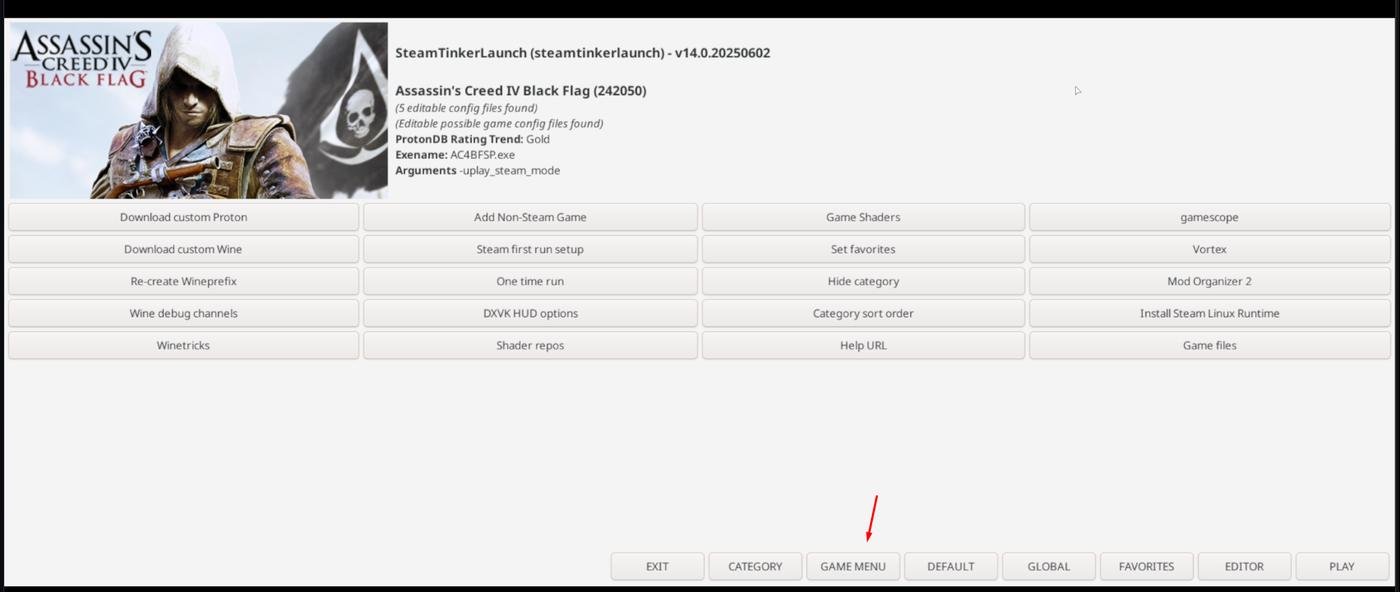Click the Exename AC4BFSP.exe text

point(455,155)
